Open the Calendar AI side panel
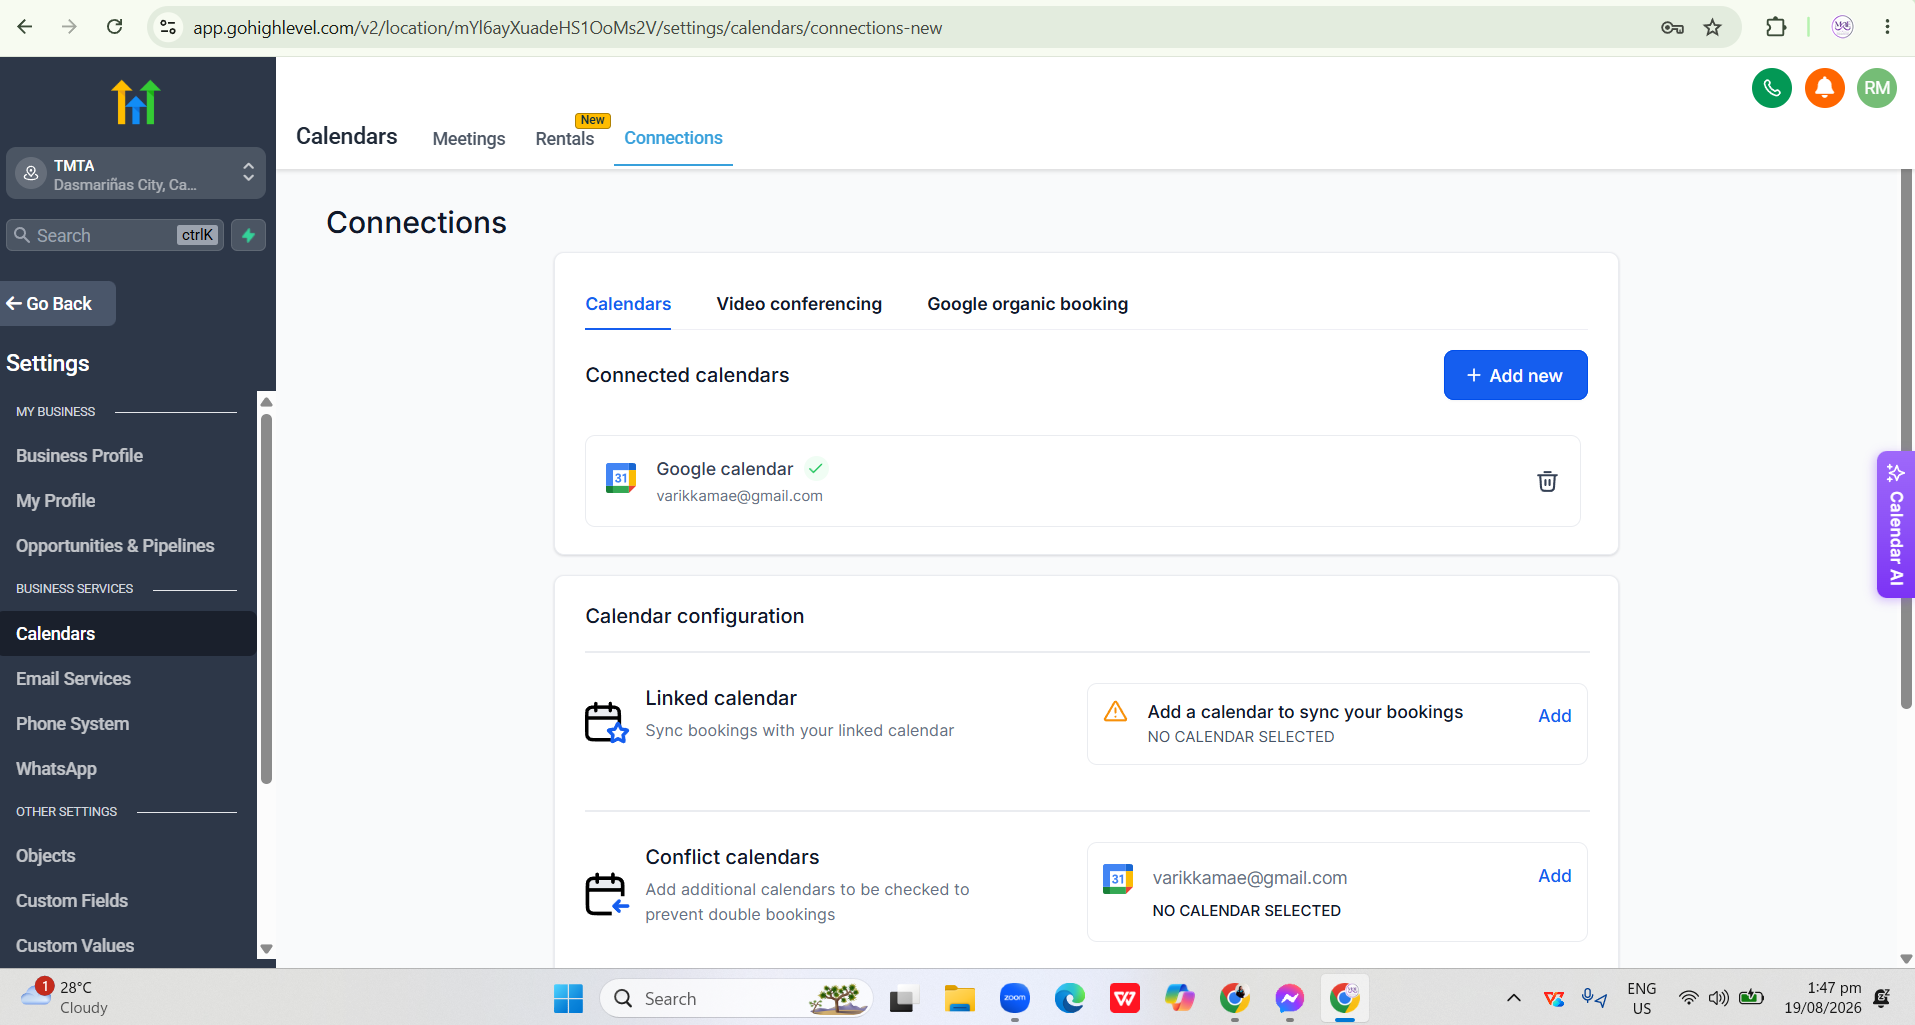The height and width of the screenshot is (1025, 1915). [x=1895, y=524]
